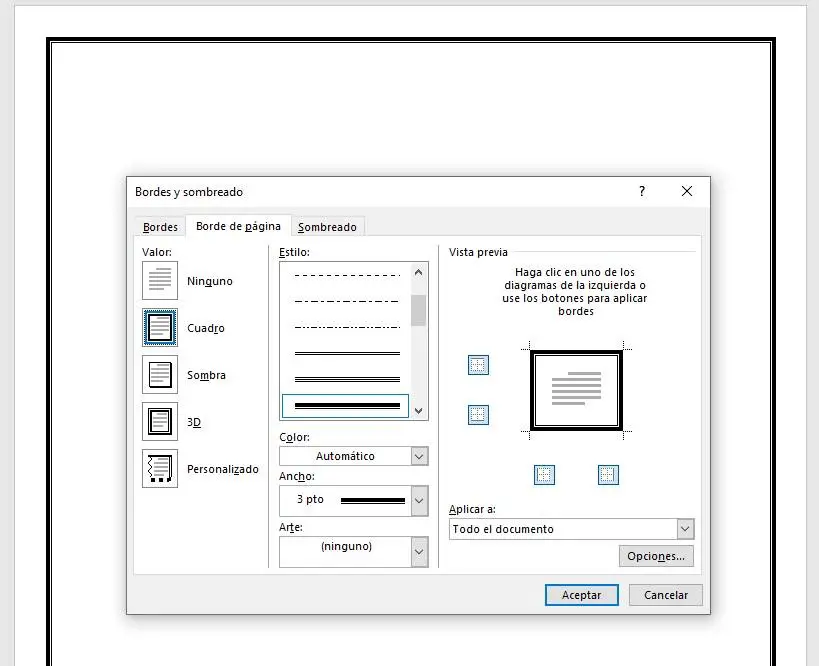
Task: Click the Opciones... button
Action: coord(656,556)
